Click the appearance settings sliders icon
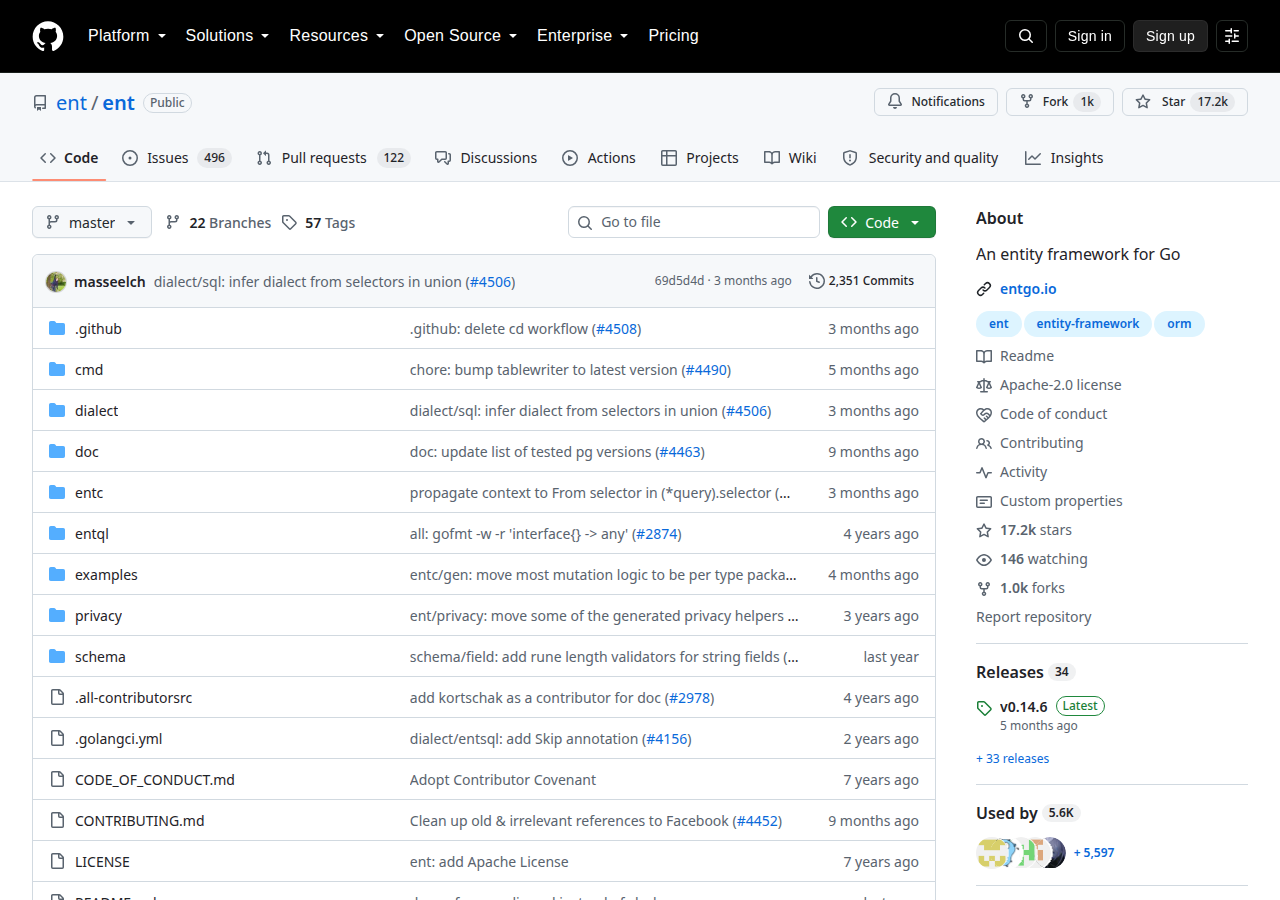This screenshot has width=1280, height=900. 1232,36
